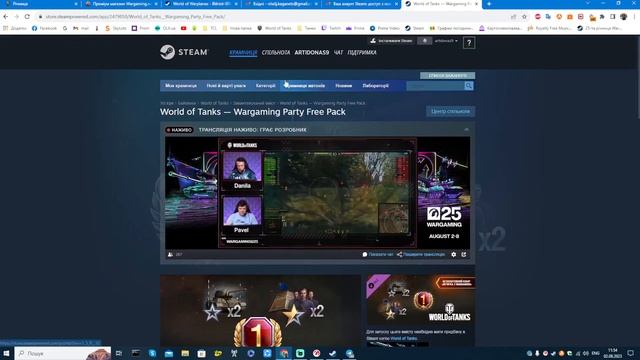Open the КРАМНИЦЯ store menu
Screen dimensions: 640x360
click(x=243, y=53)
